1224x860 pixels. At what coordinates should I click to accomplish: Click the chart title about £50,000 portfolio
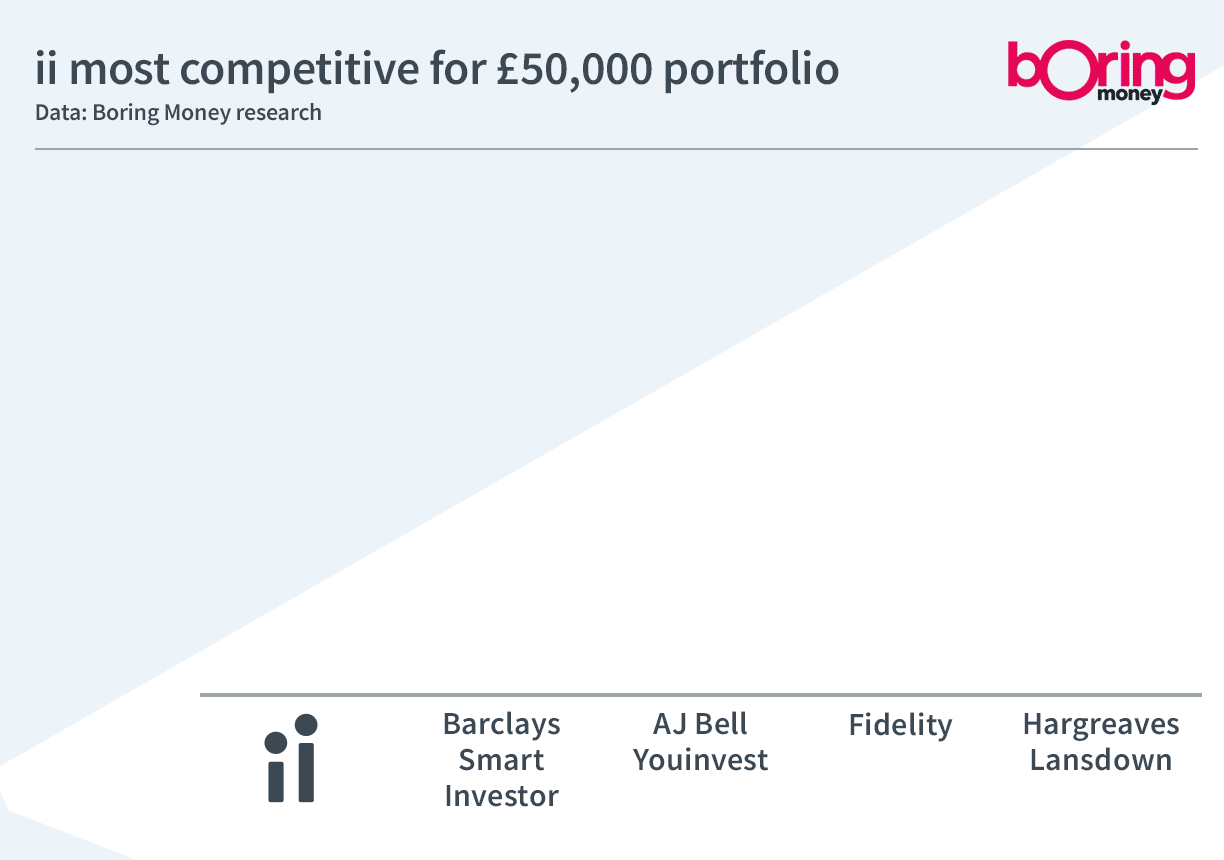(x=437, y=70)
